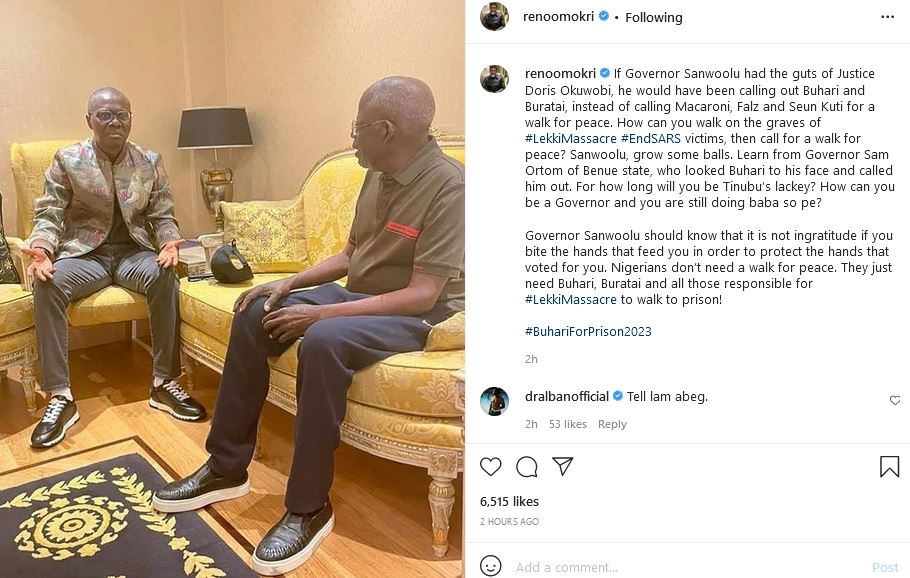Screen dimensions: 910x578
Task: Open the emoji picker smiley icon
Action: click(490, 566)
